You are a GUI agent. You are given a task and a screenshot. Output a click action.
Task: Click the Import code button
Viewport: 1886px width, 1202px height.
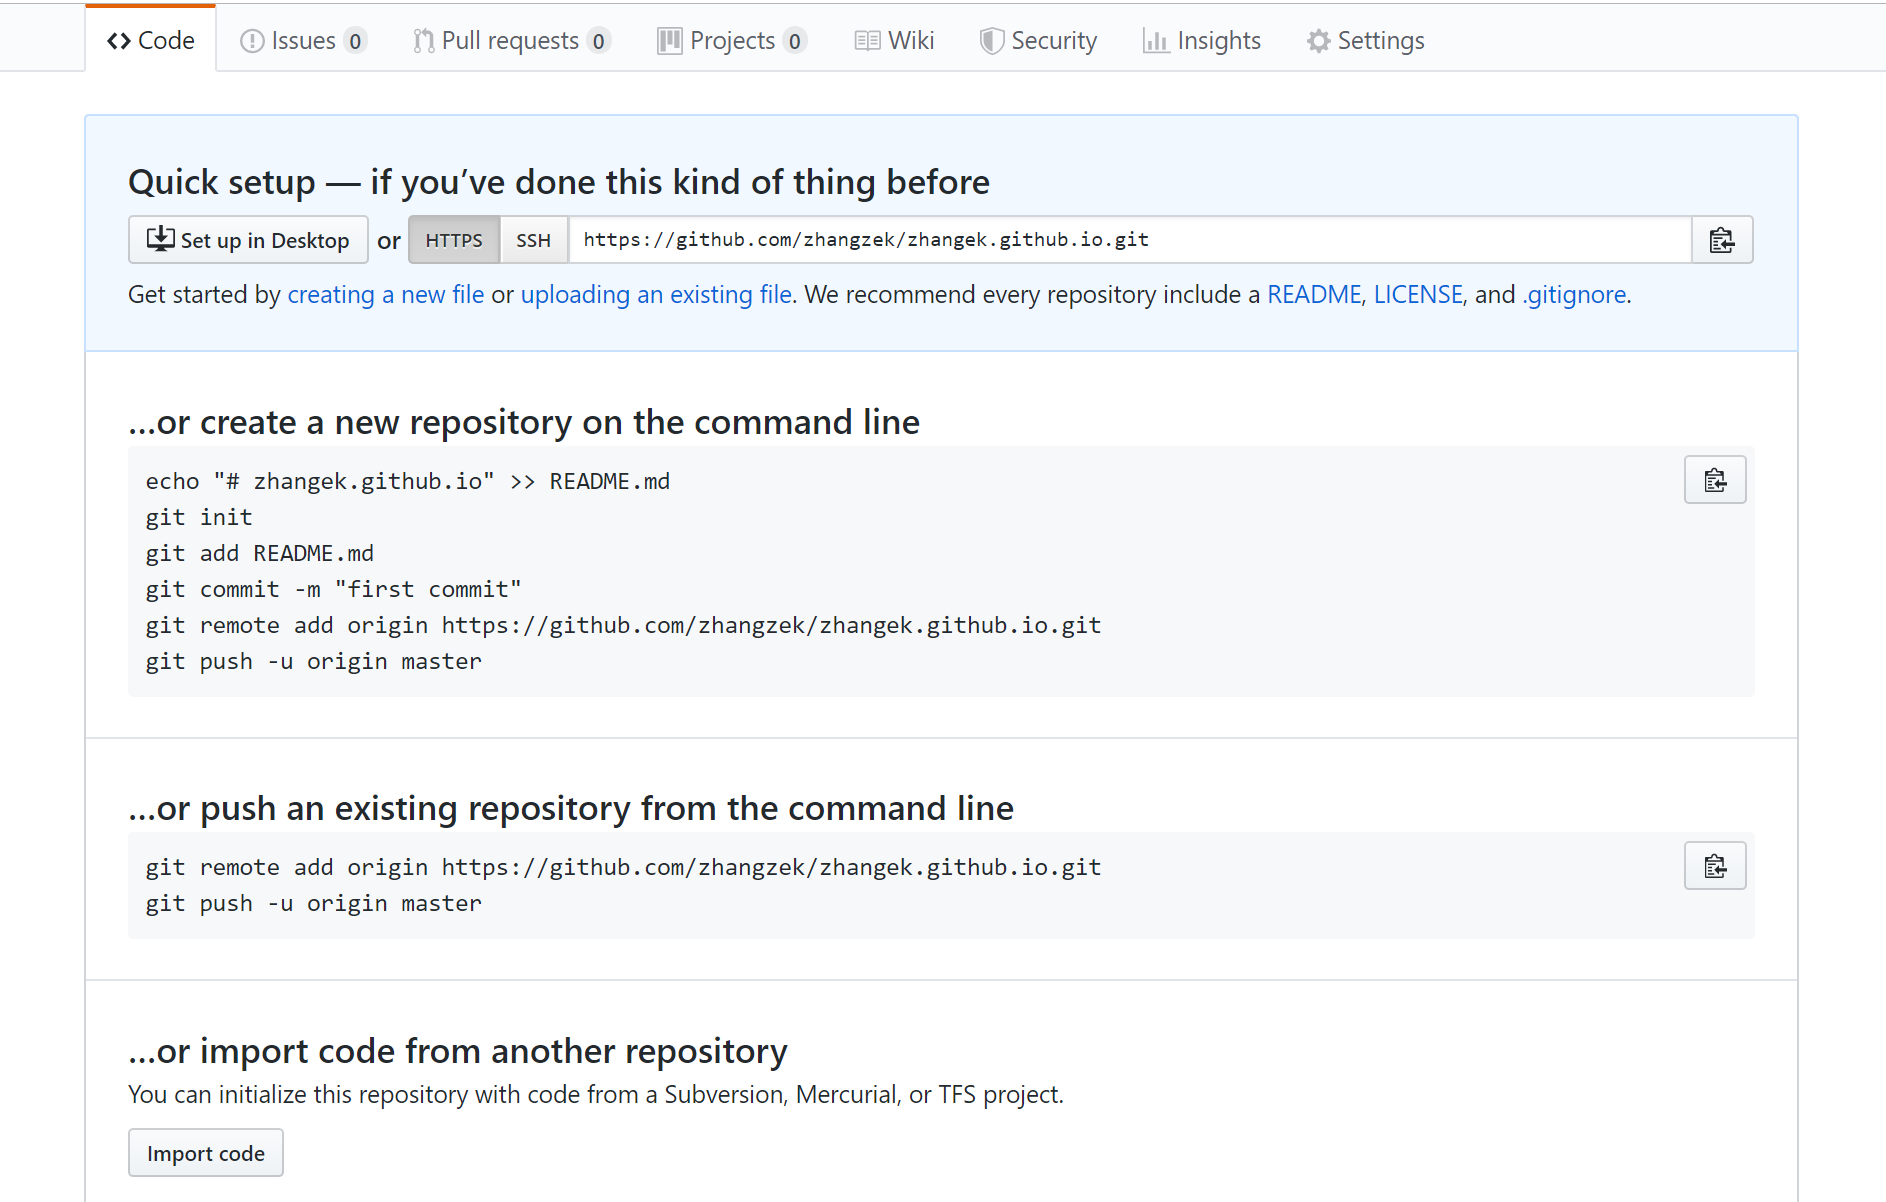(206, 1153)
